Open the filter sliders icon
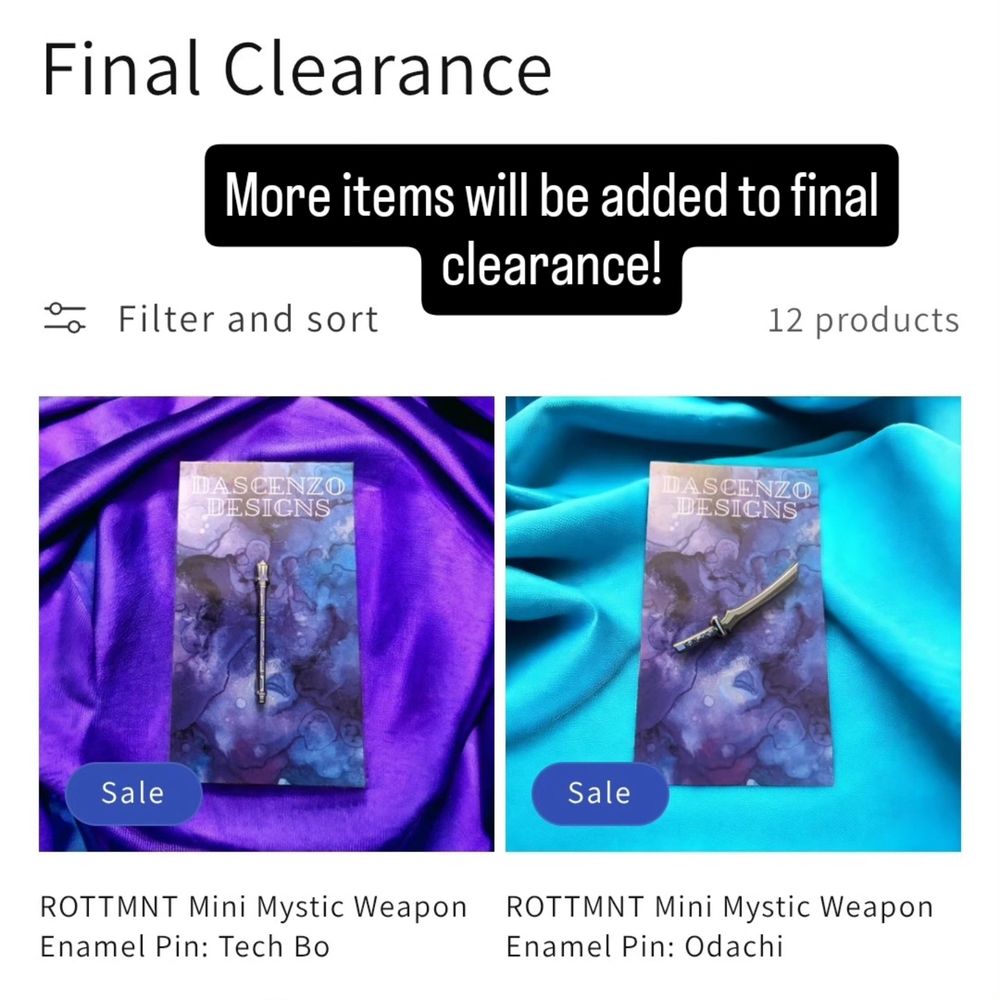The height and width of the screenshot is (1000, 1000). point(64,318)
